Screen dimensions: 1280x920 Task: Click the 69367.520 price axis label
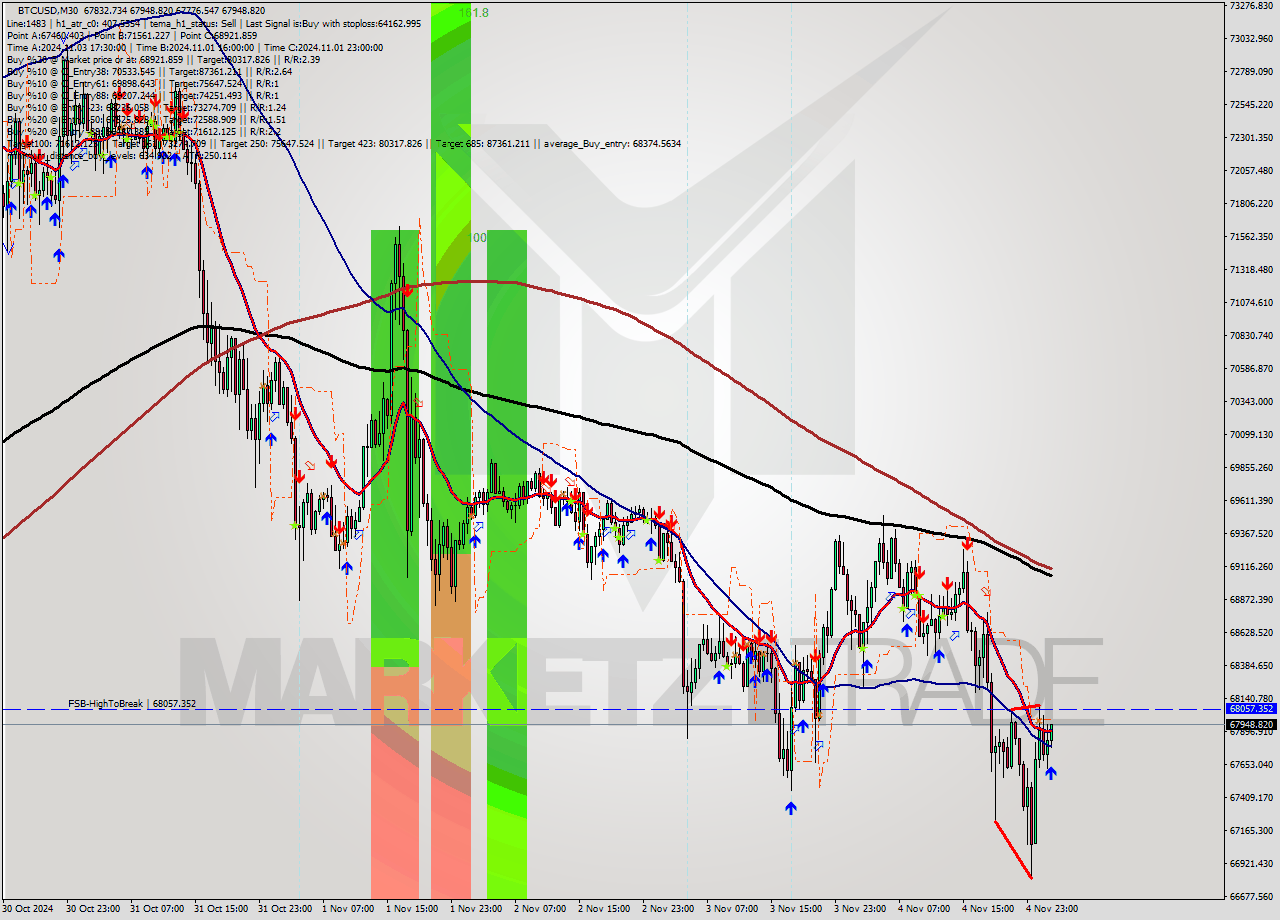coord(1252,534)
